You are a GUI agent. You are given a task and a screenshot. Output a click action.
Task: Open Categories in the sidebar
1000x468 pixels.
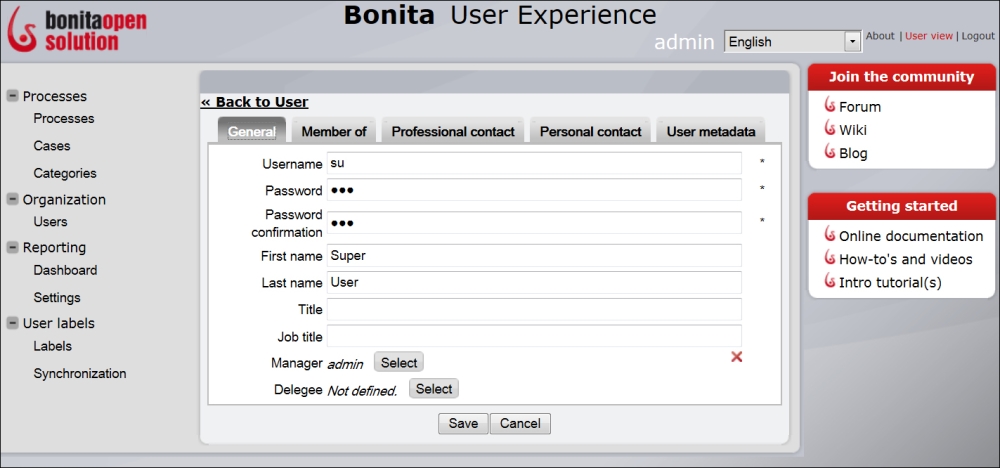65,173
